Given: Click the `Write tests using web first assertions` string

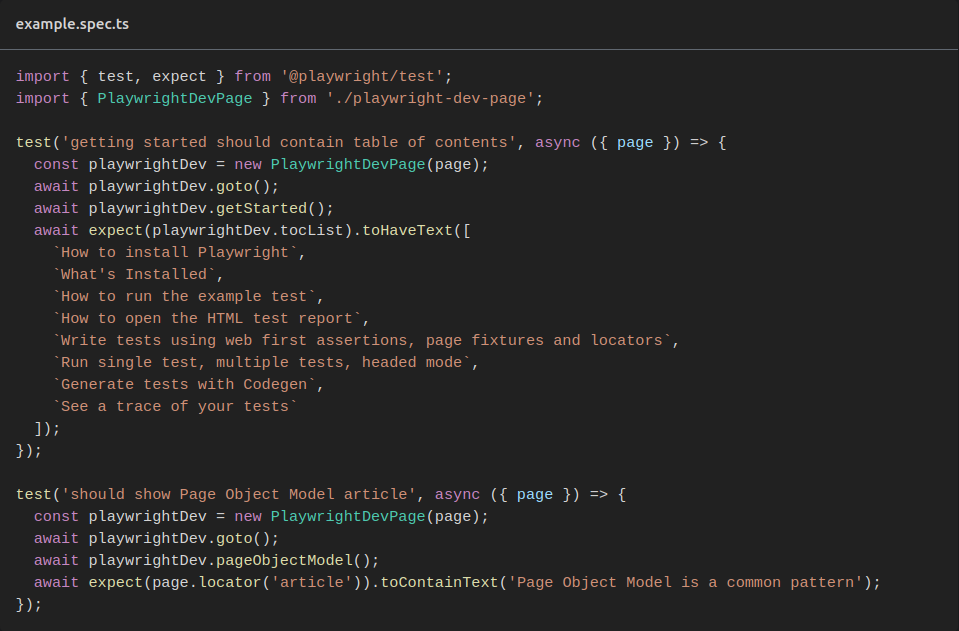Looking at the screenshot, I should tap(361, 341).
